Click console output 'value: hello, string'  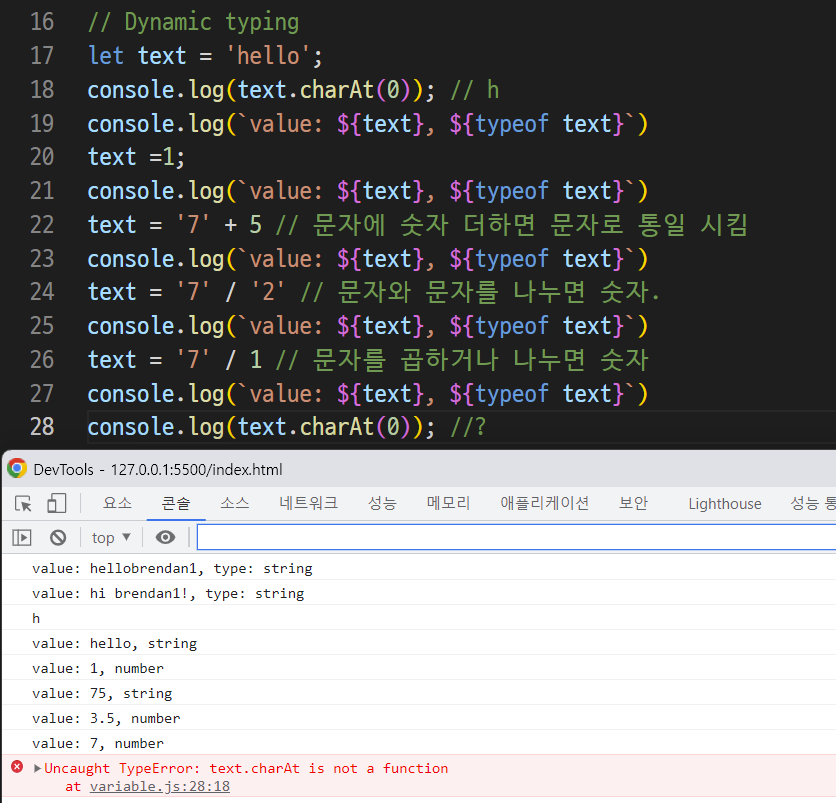pos(114,644)
